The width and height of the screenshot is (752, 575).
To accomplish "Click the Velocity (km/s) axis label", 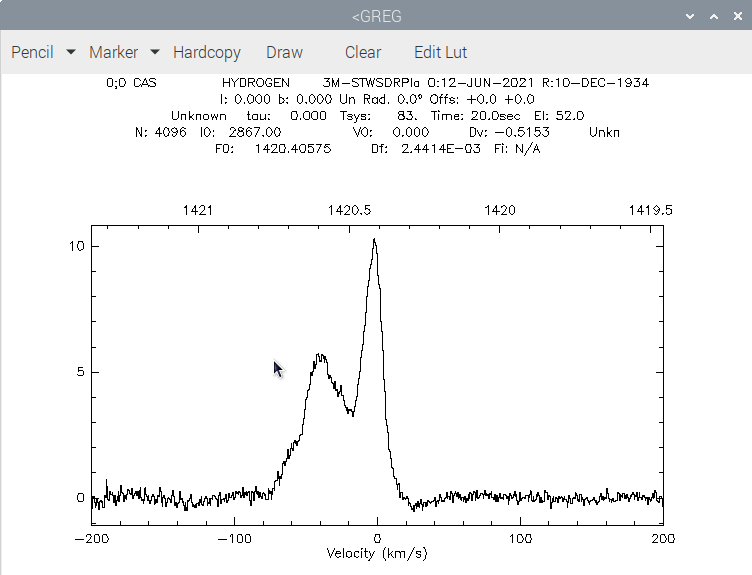I will (376, 553).
